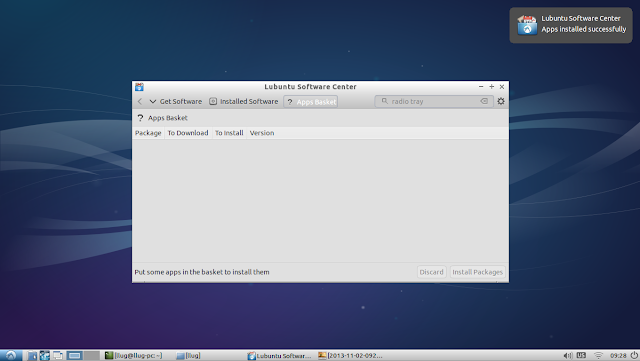Click the Apps Basket heading question icon
640x361 pixels.
(140, 118)
